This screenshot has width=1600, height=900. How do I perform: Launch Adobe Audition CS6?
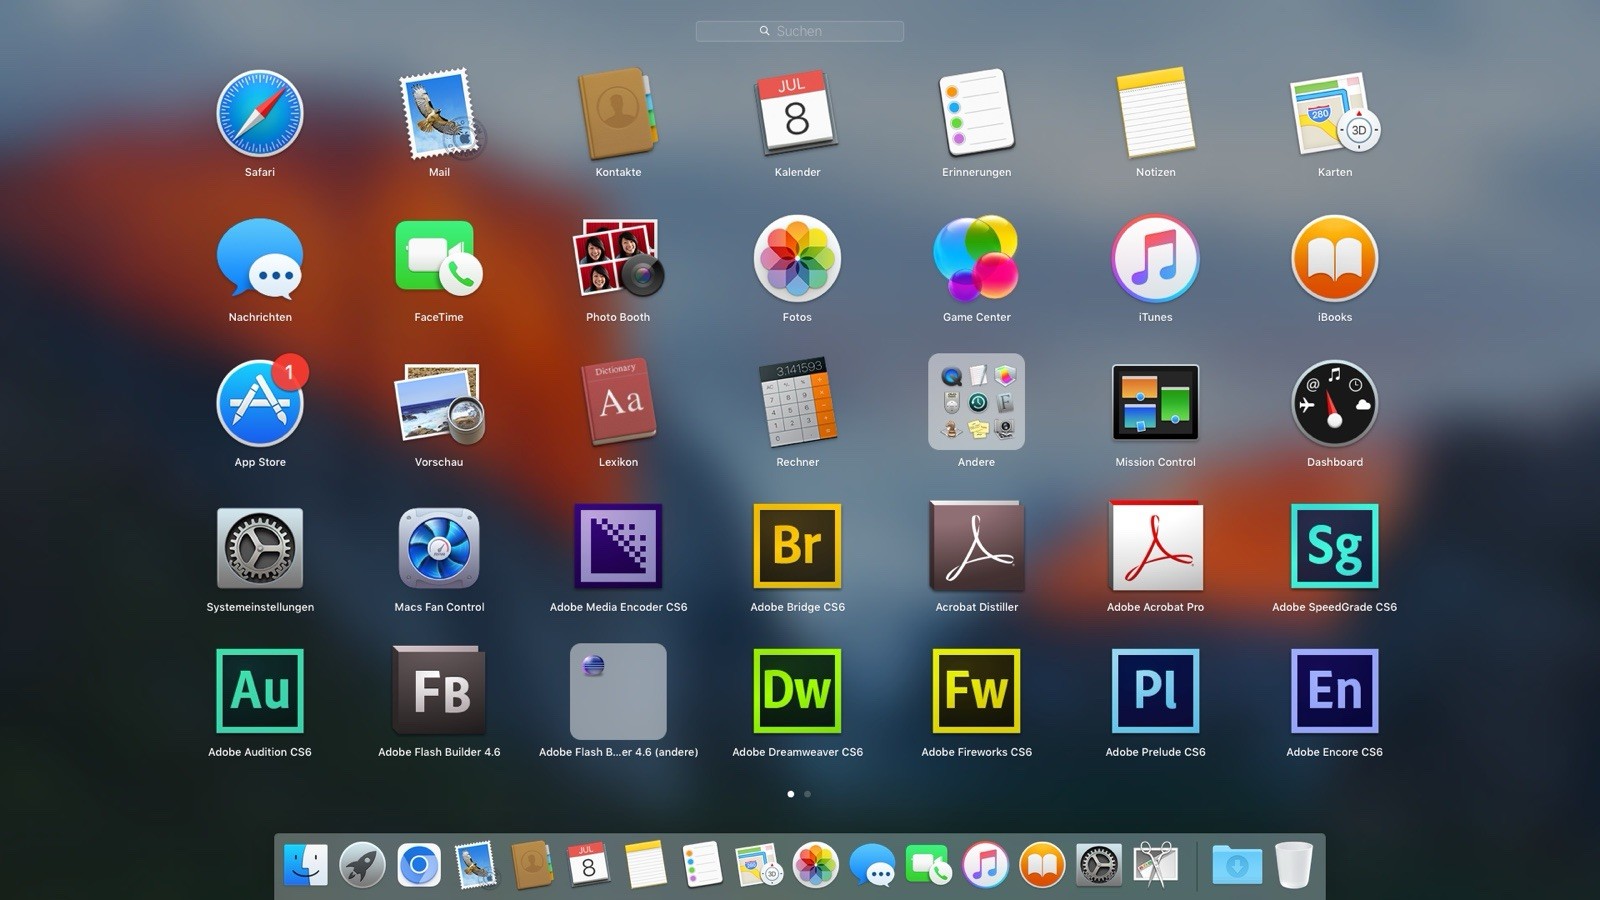(260, 691)
